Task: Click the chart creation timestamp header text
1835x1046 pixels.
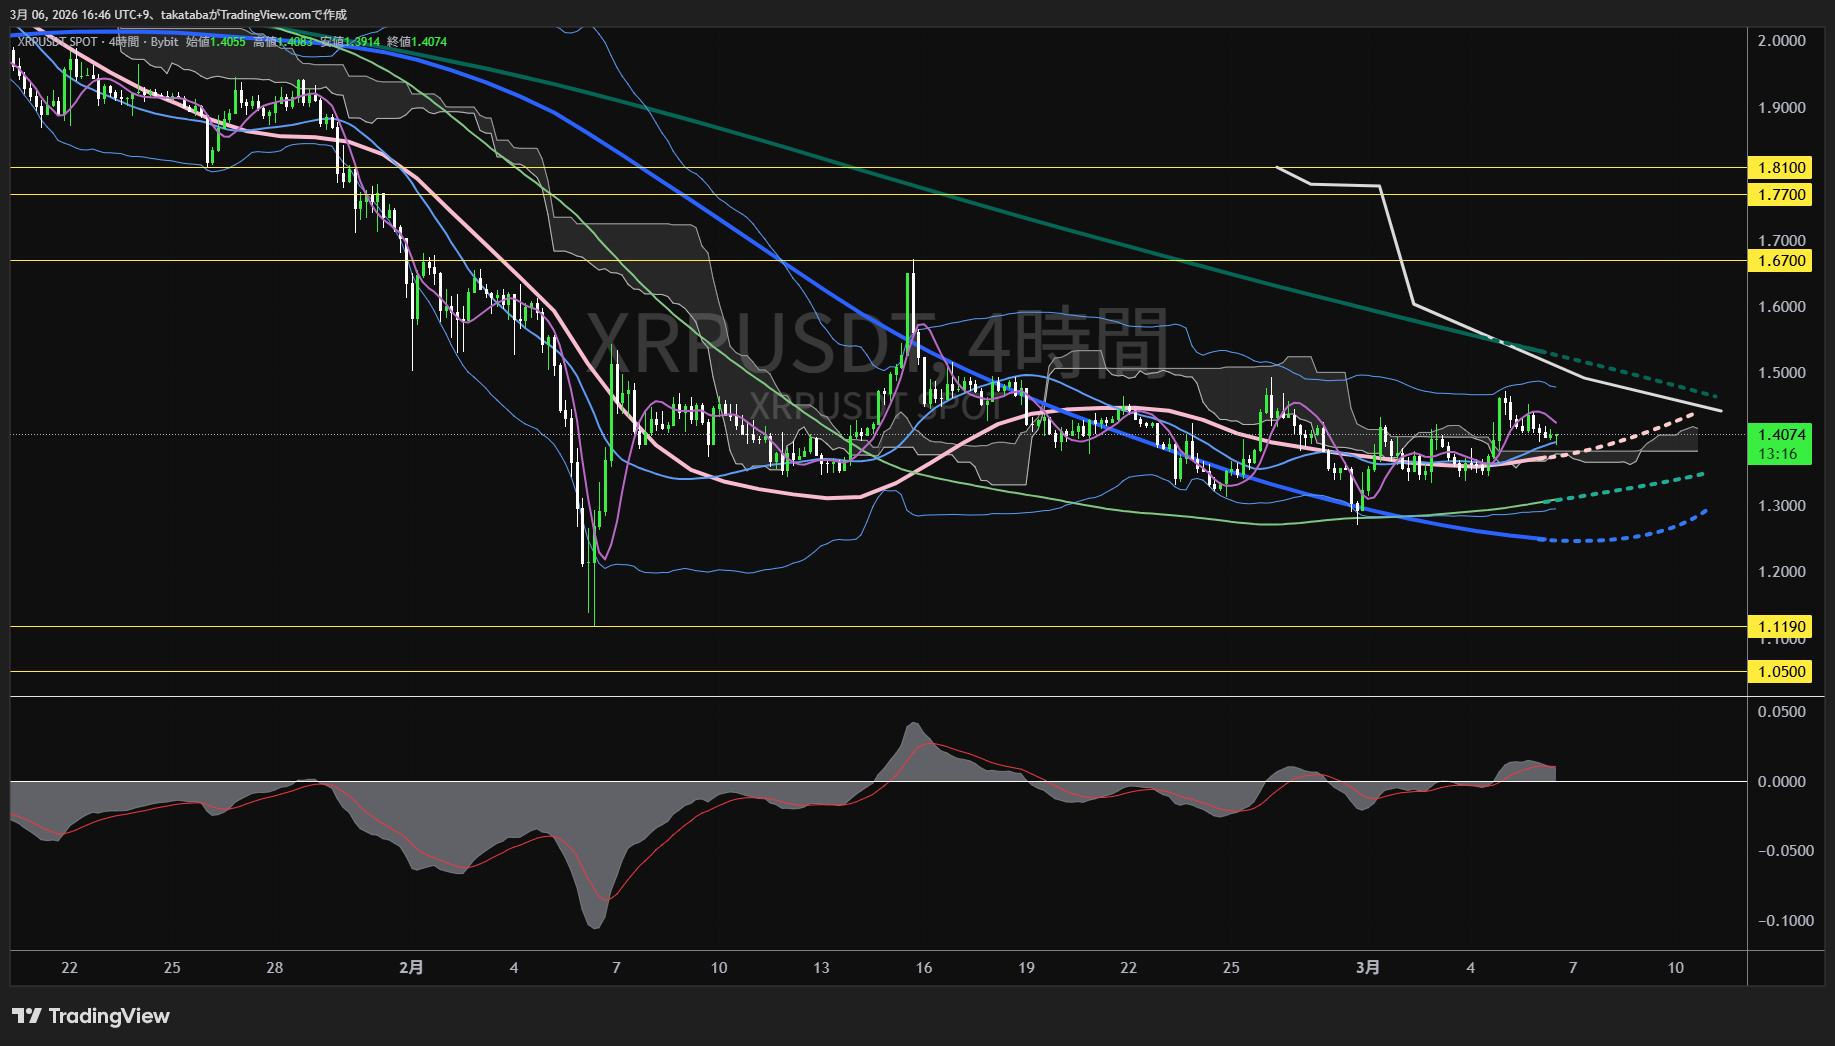Action: click(x=178, y=15)
